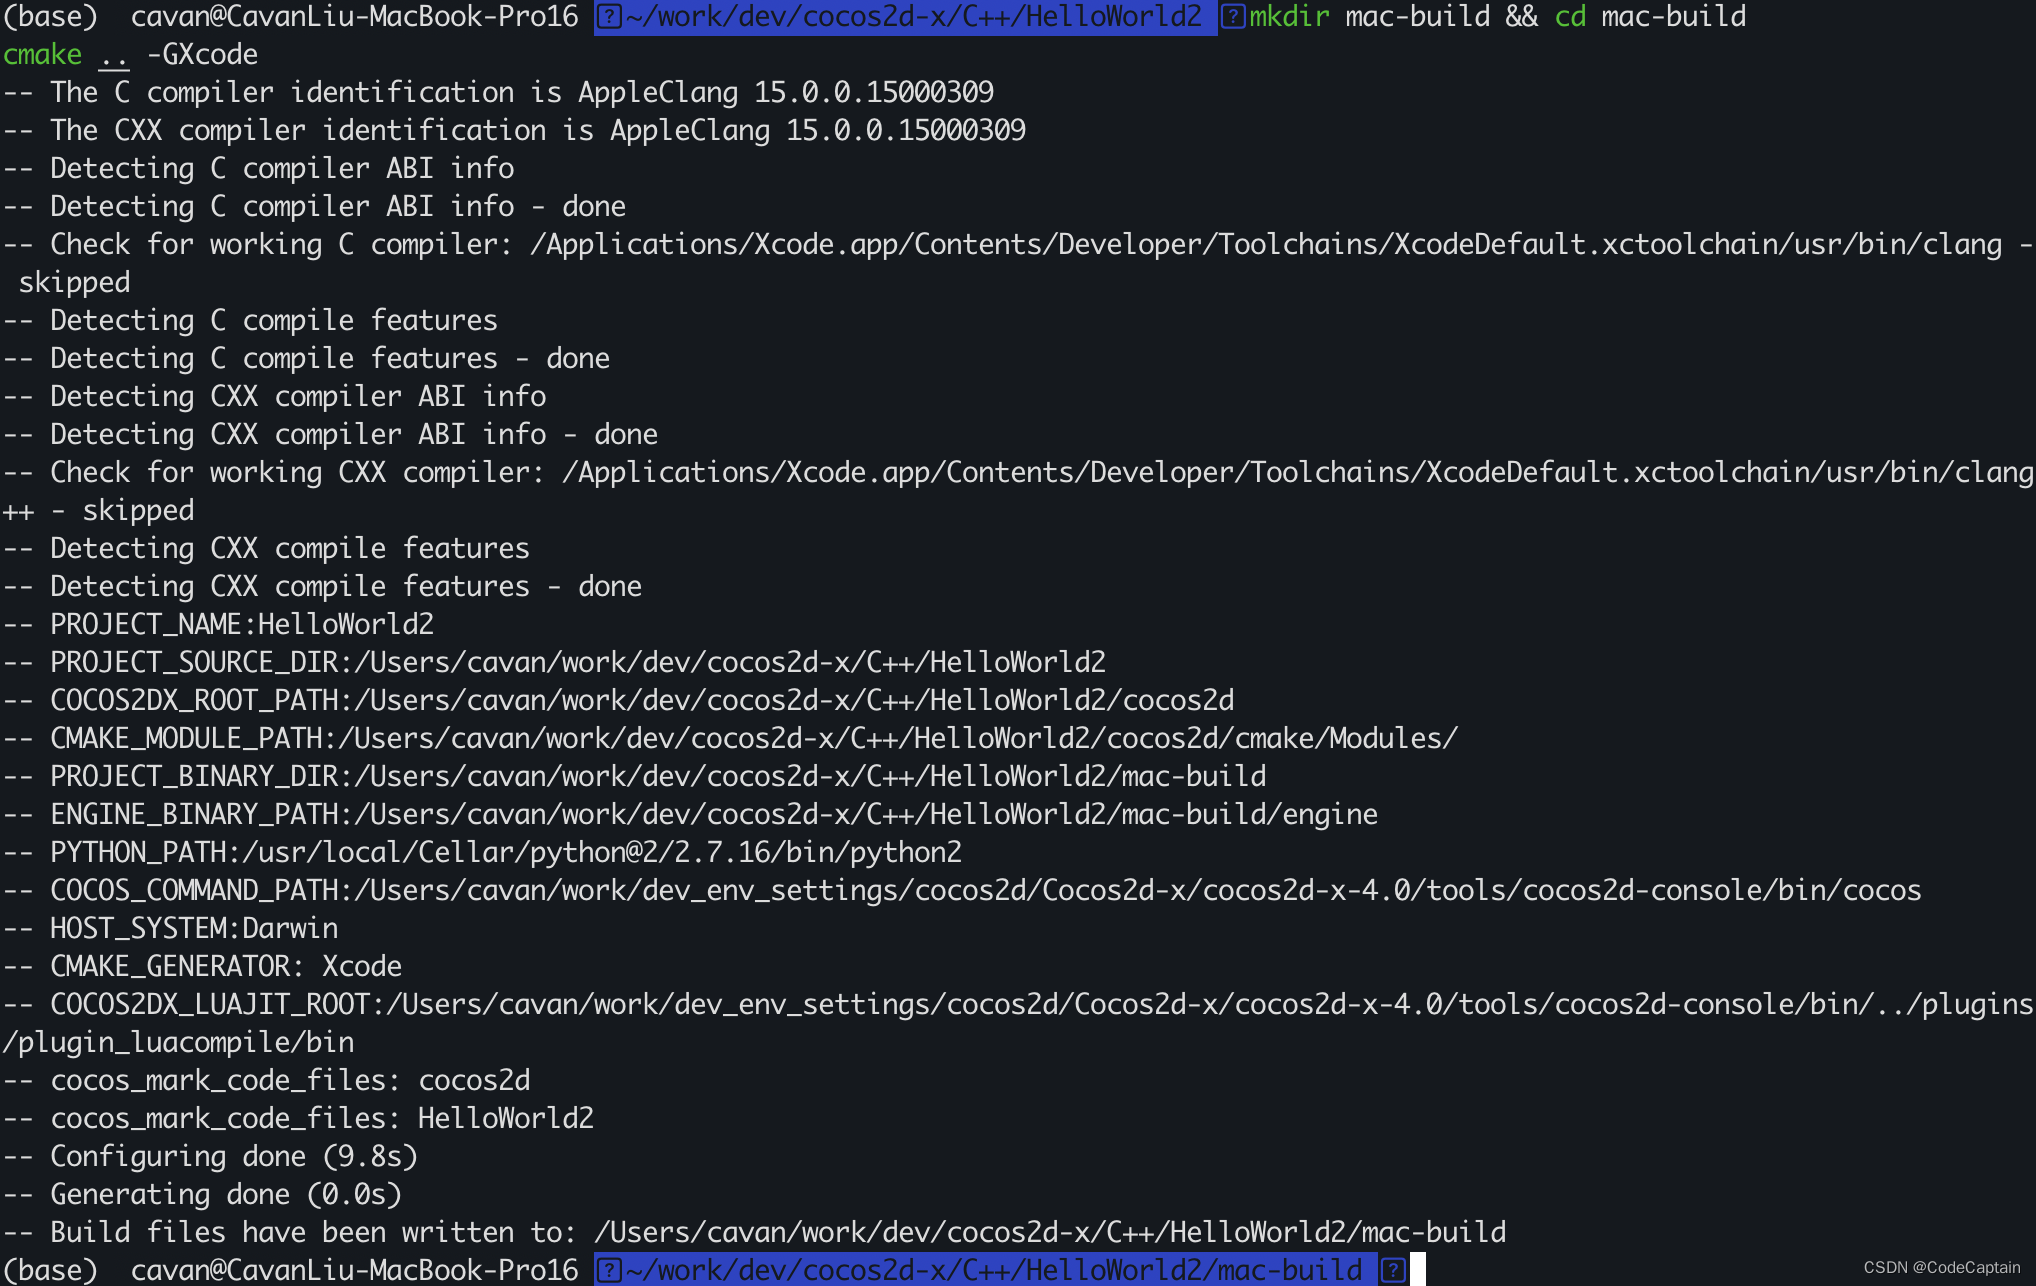Click the 'CMAKE_MODULE_PATH' line
The height and width of the screenshot is (1286, 2036).
tap(730, 739)
